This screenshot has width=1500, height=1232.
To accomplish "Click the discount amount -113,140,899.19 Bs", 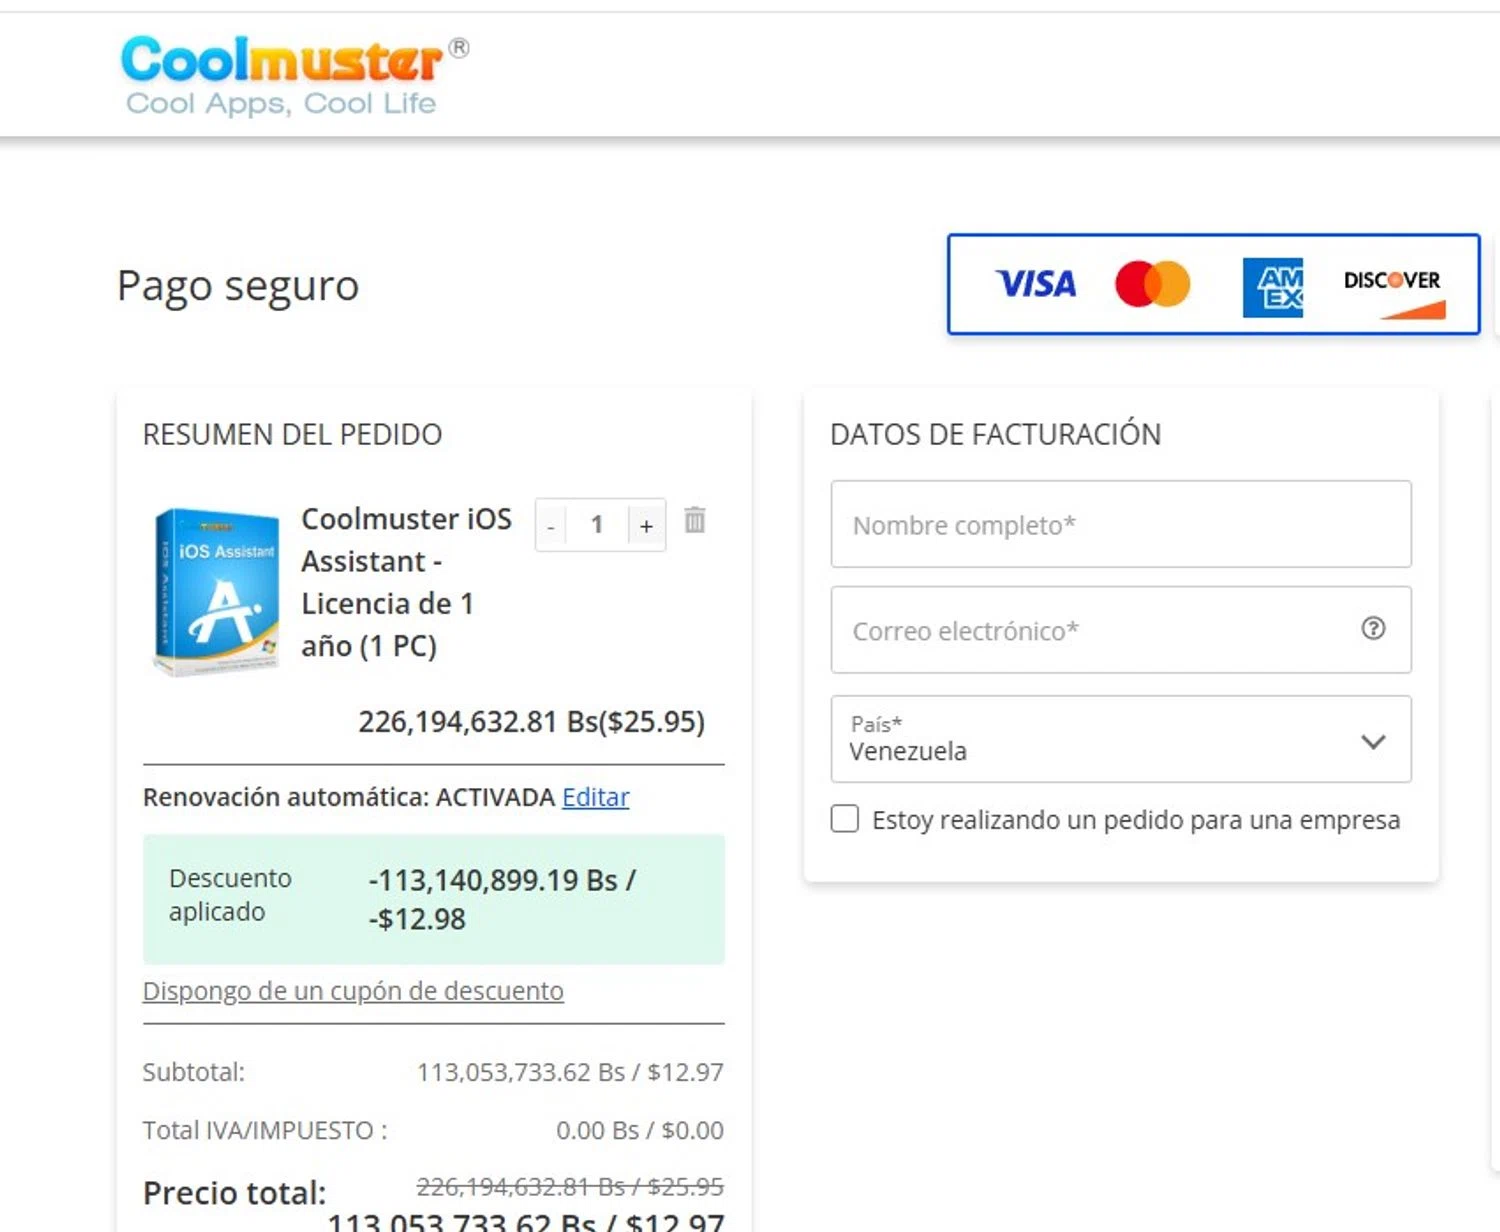I will 502,880.
